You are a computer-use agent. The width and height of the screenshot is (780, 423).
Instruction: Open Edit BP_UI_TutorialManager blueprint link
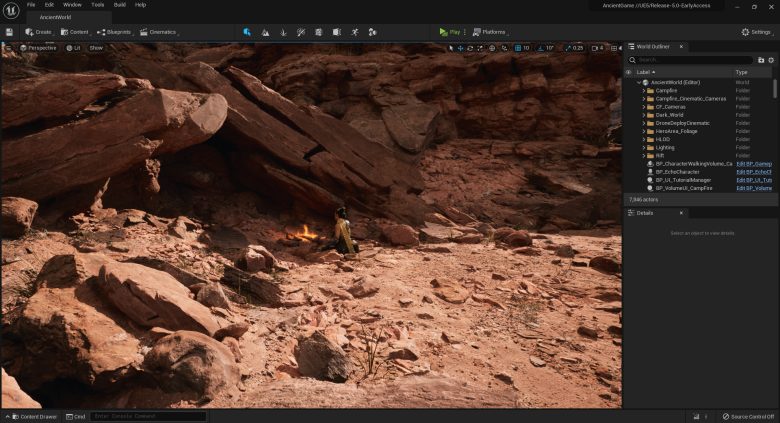click(x=754, y=180)
